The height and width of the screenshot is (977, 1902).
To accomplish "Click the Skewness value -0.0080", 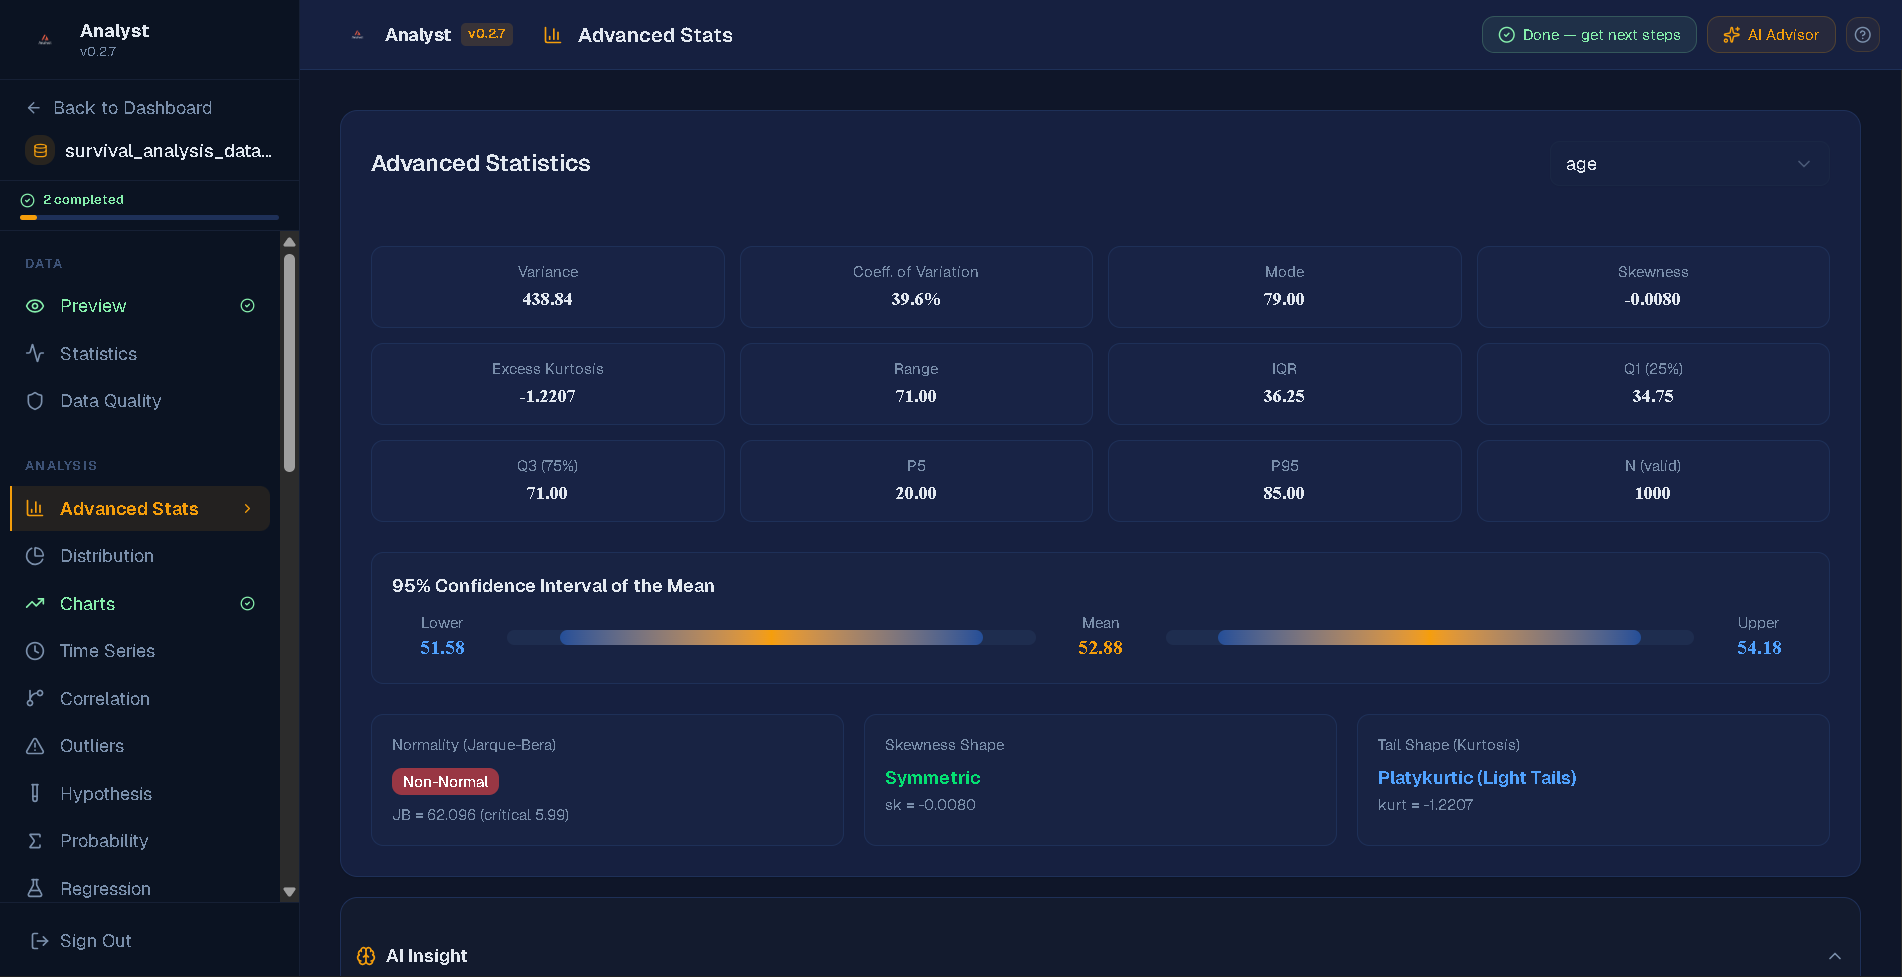I will [1653, 299].
